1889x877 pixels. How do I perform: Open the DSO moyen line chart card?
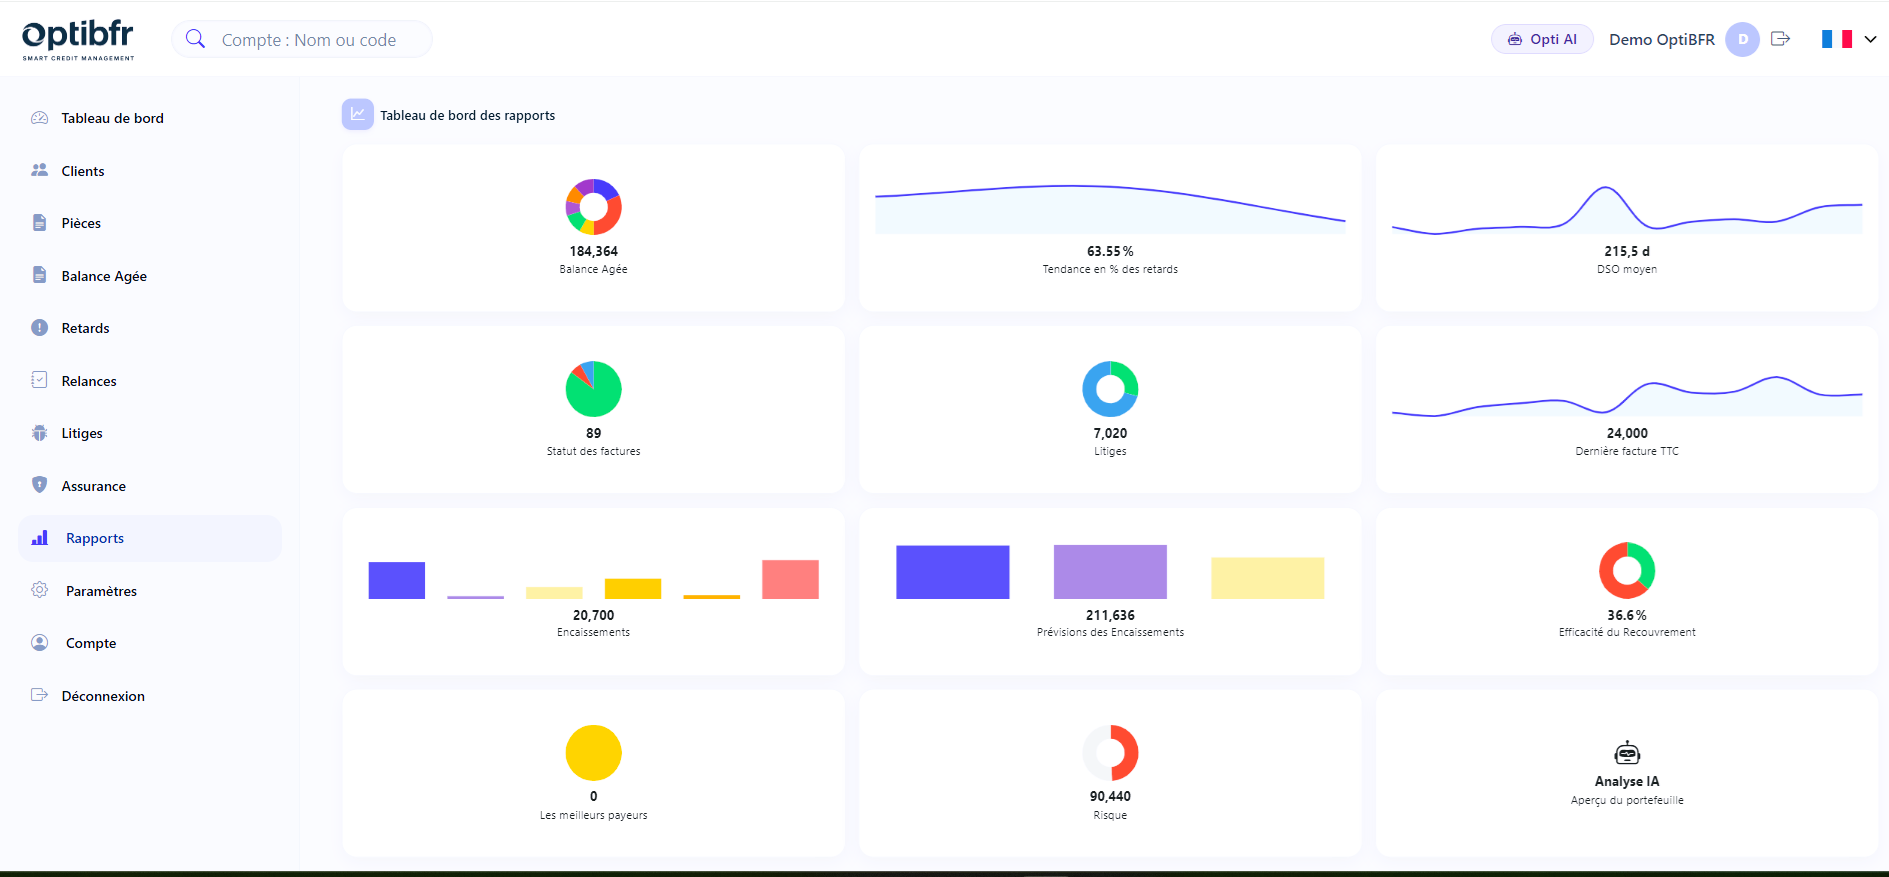tap(1627, 227)
